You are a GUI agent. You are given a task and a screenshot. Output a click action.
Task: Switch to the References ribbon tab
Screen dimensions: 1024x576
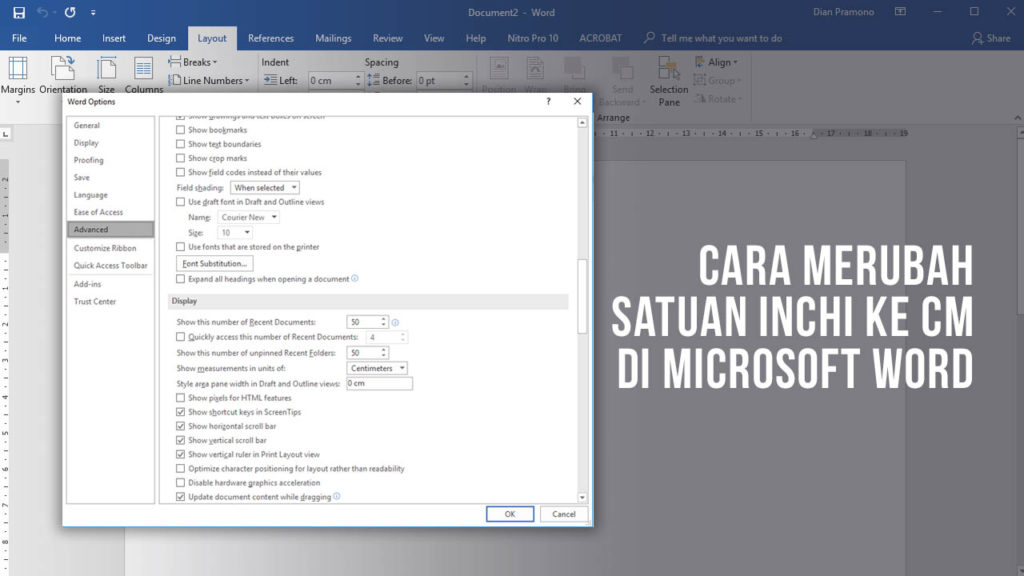pos(270,39)
